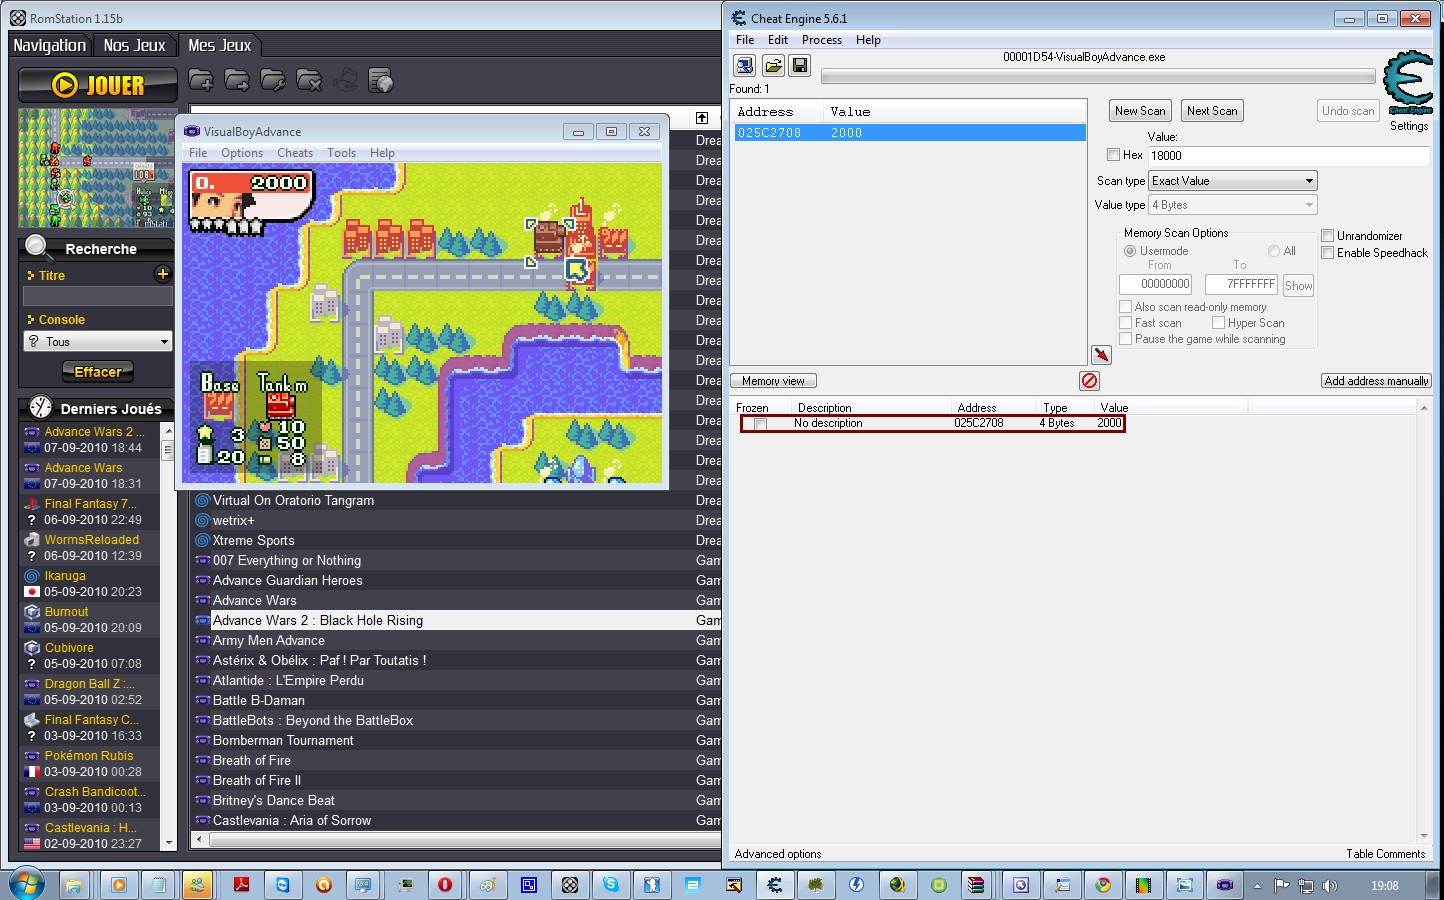Image resolution: width=1444 pixels, height=900 pixels.
Task: Click RomStation's document with globe icon
Action: (x=381, y=81)
